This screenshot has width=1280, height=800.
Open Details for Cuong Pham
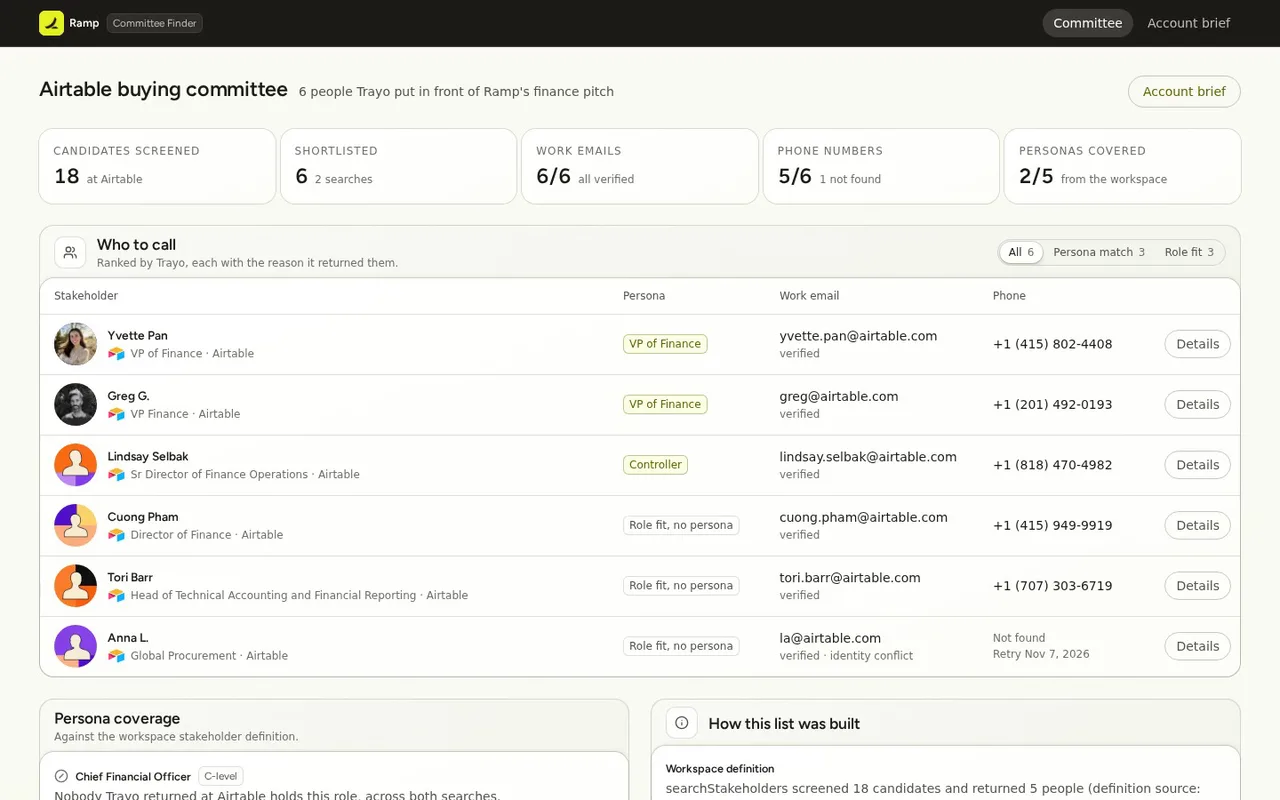[x=1197, y=525]
